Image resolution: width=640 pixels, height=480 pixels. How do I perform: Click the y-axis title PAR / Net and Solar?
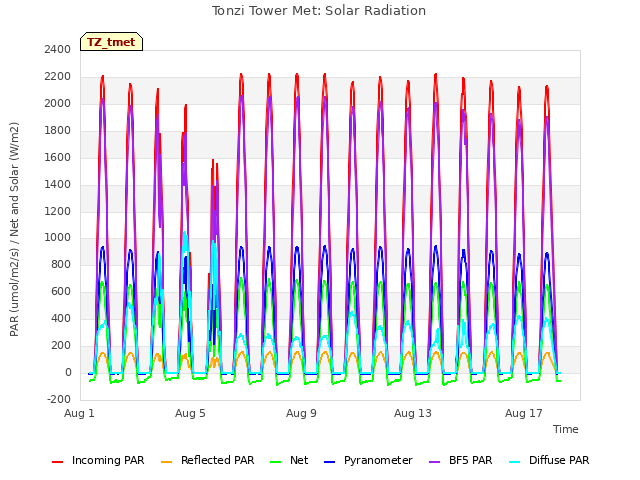click(14, 229)
